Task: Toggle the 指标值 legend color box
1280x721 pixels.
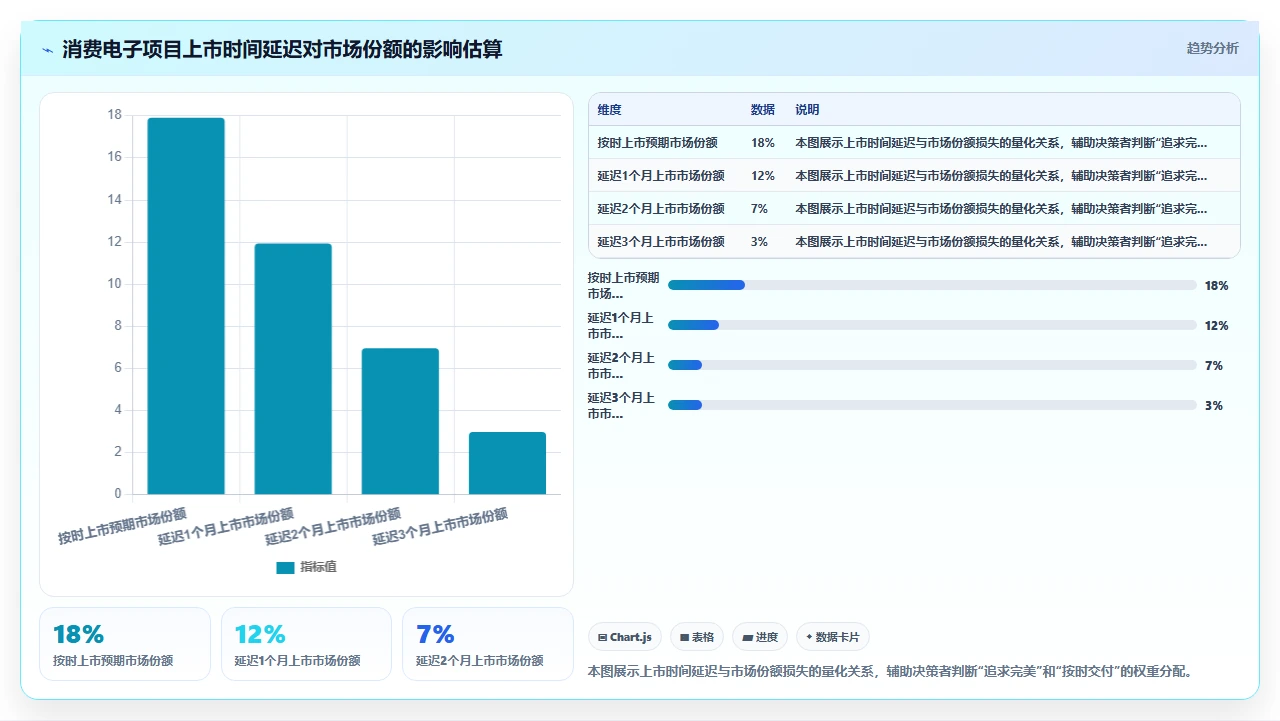Action: click(285, 567)
